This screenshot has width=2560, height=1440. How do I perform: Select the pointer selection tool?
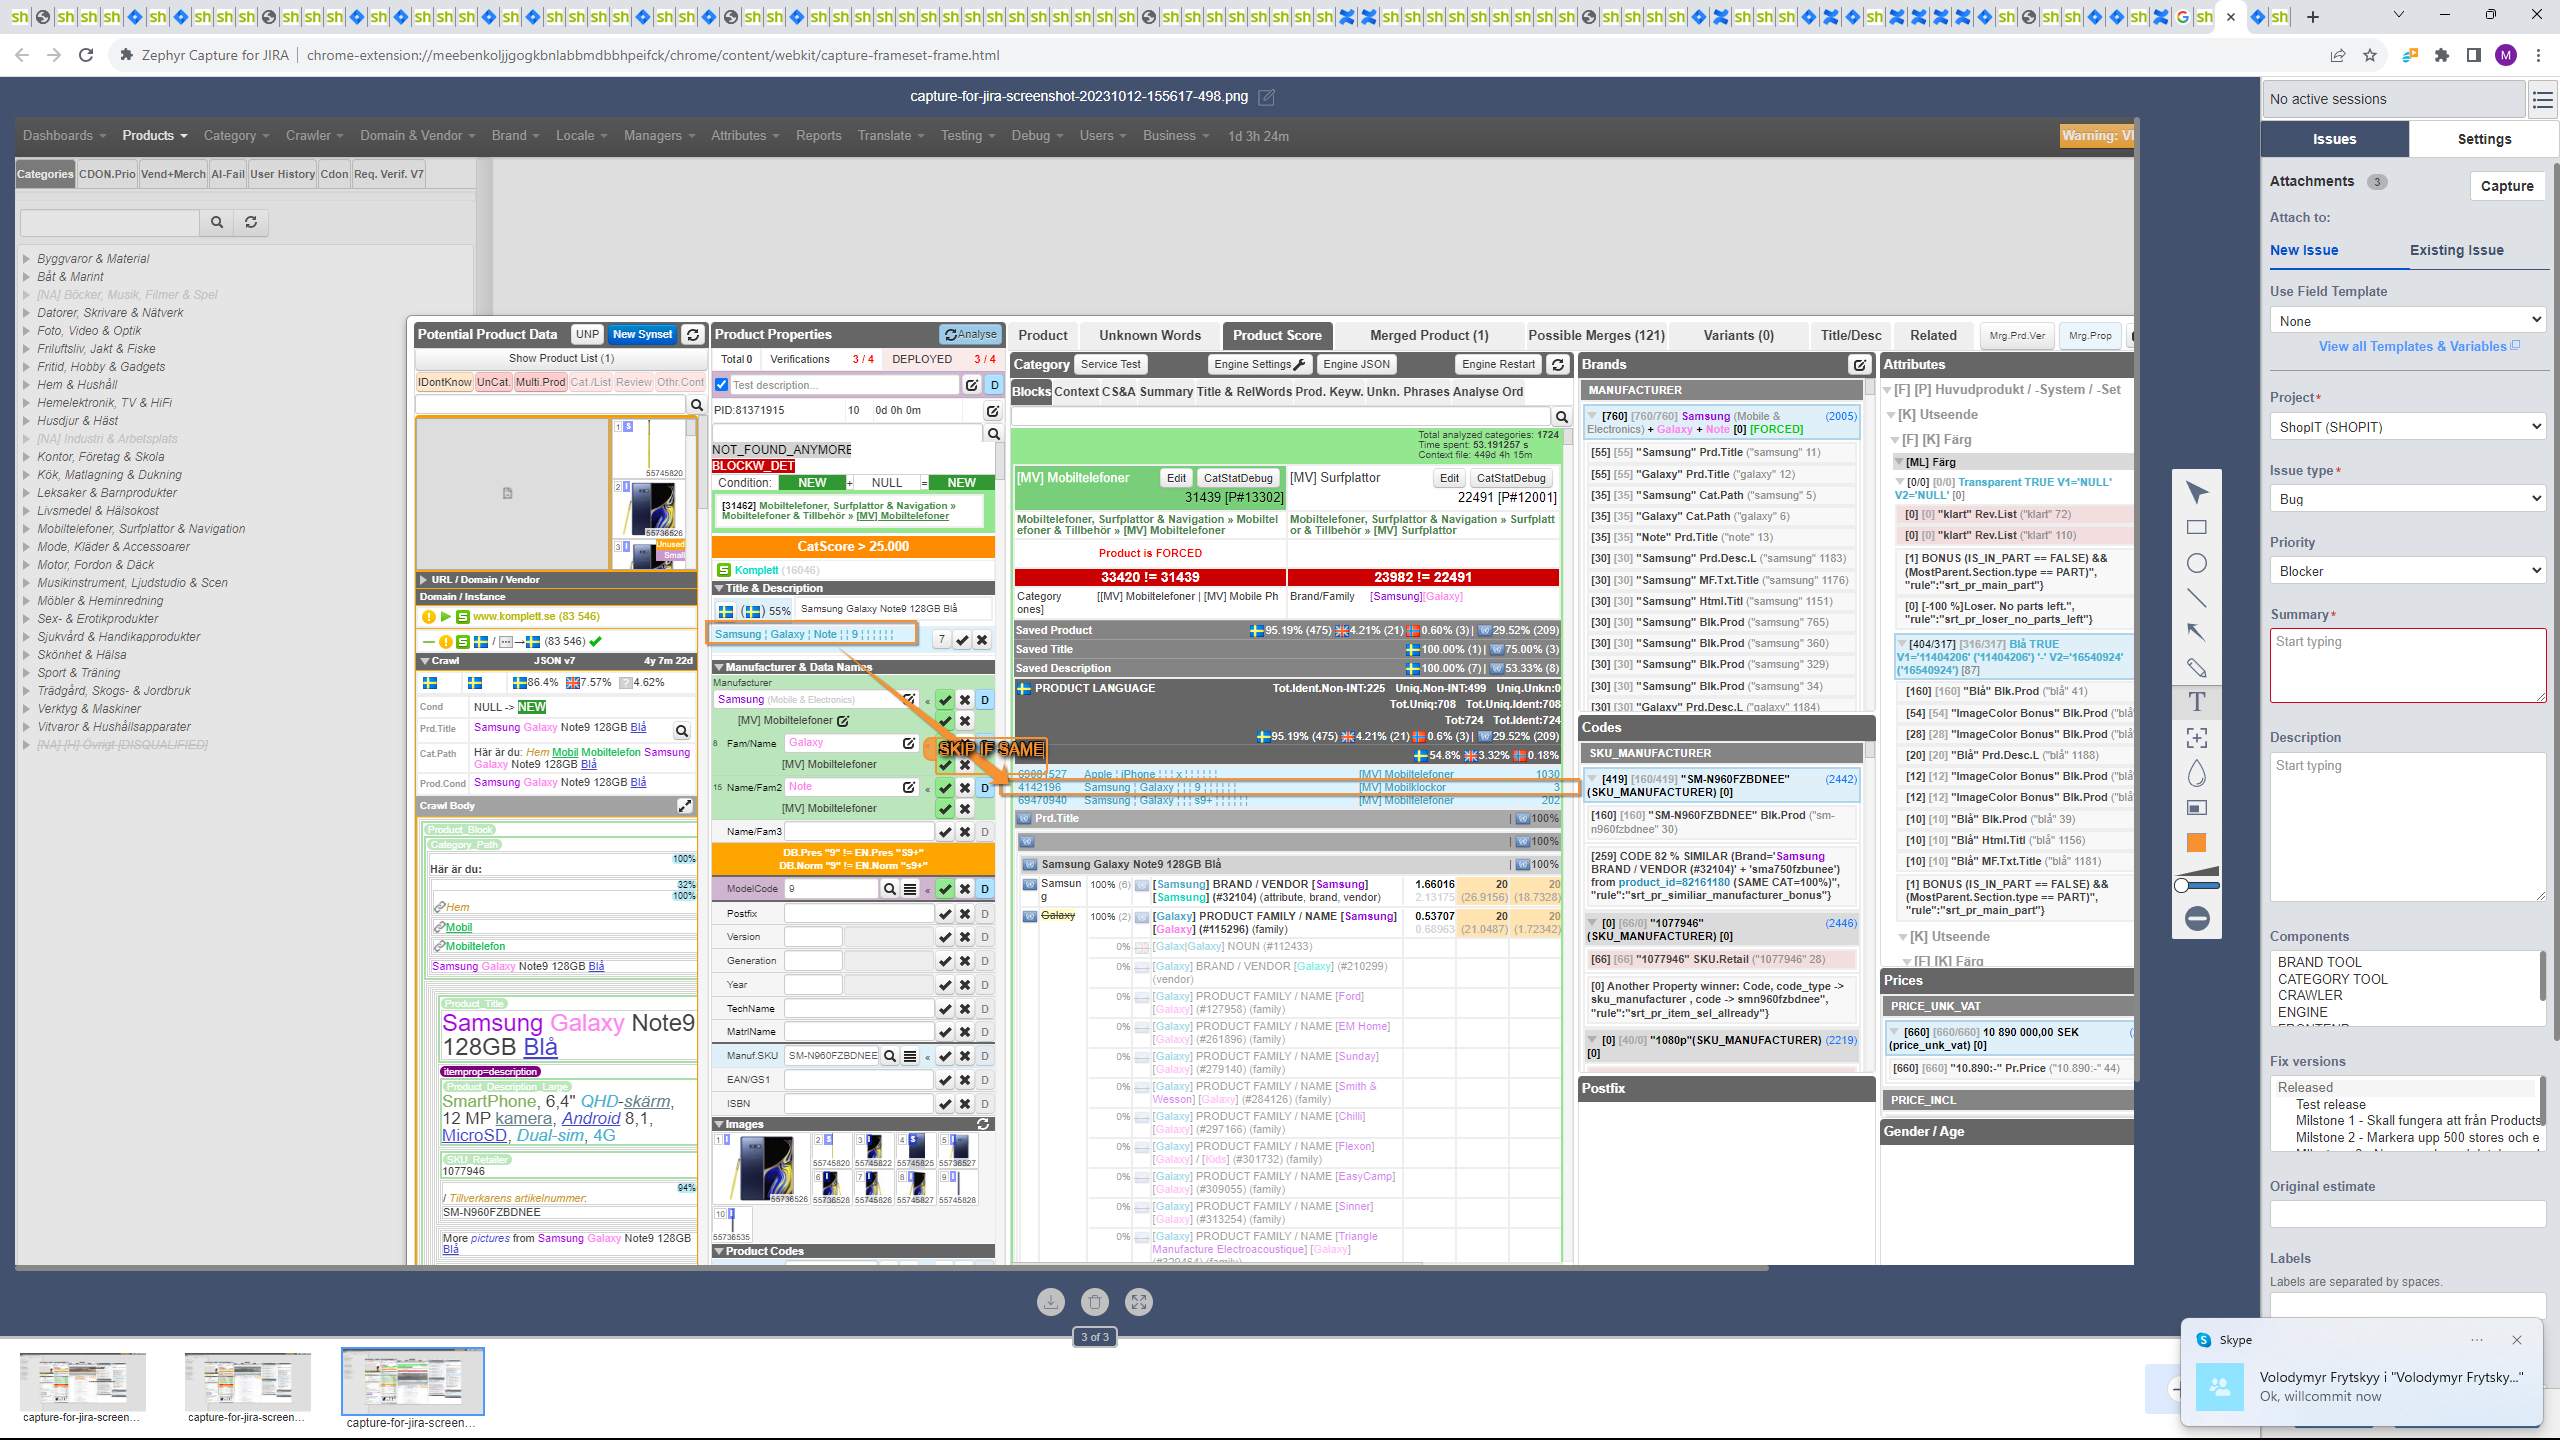coord(2196,493)
